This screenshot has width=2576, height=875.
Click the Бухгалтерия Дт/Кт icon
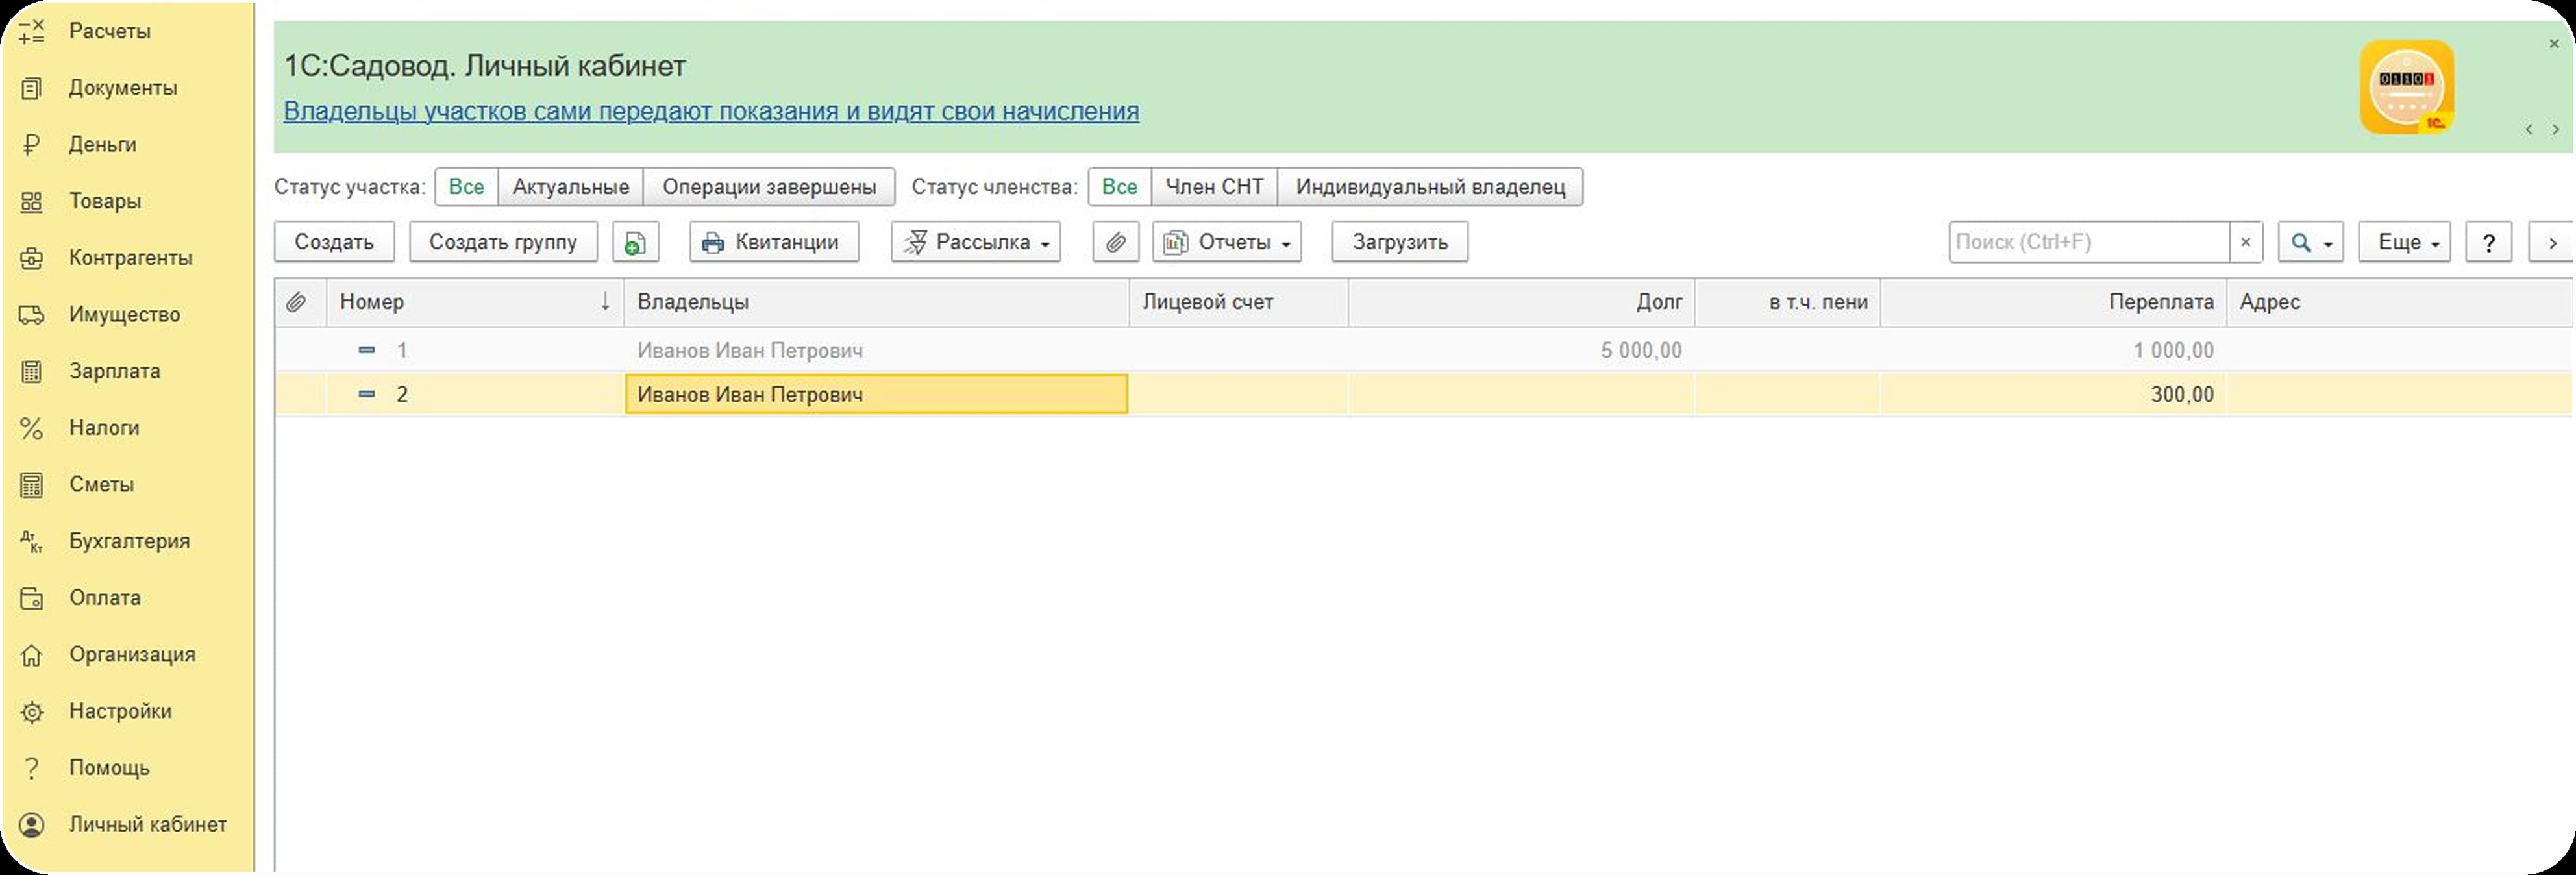coord(32,541)
